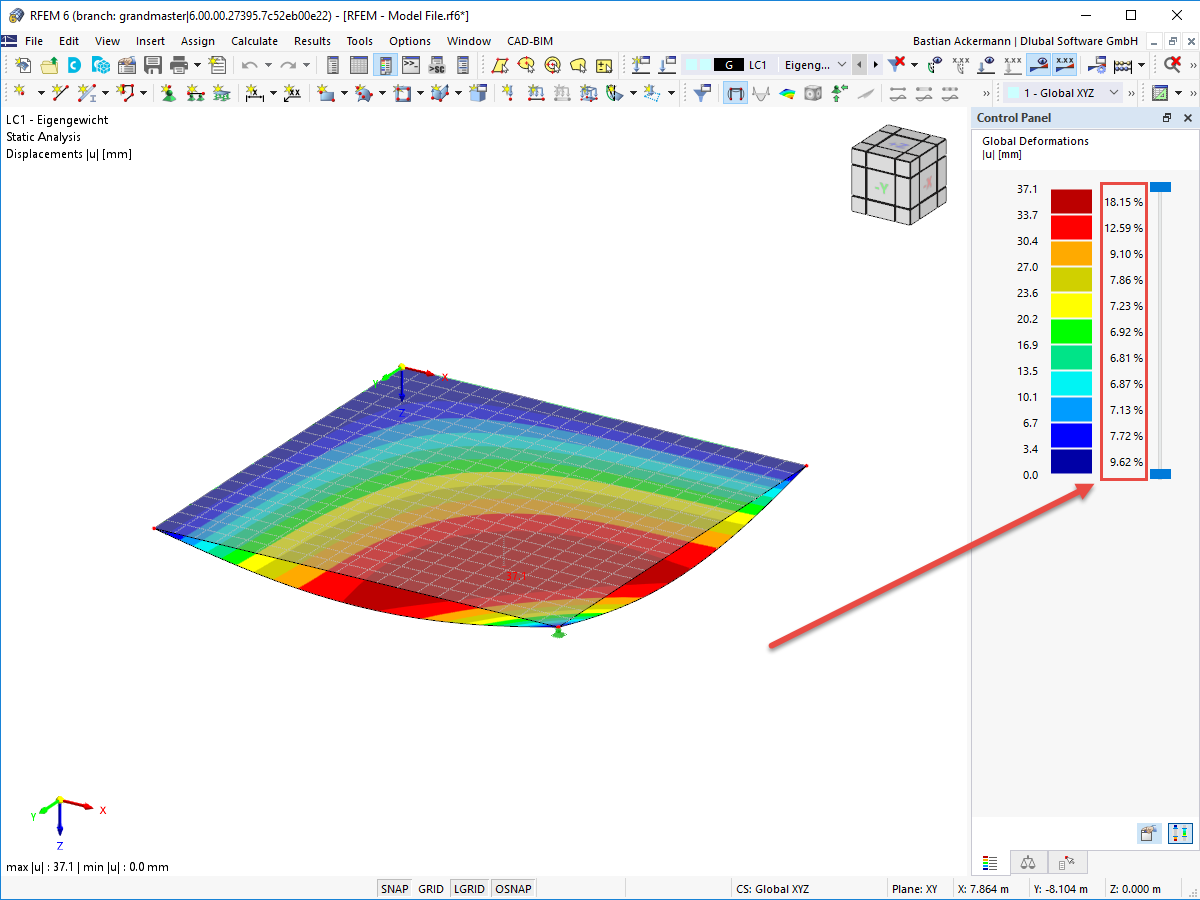Go to the next load case
Screen dimensions: 1200x900
(x=876, y=65)
